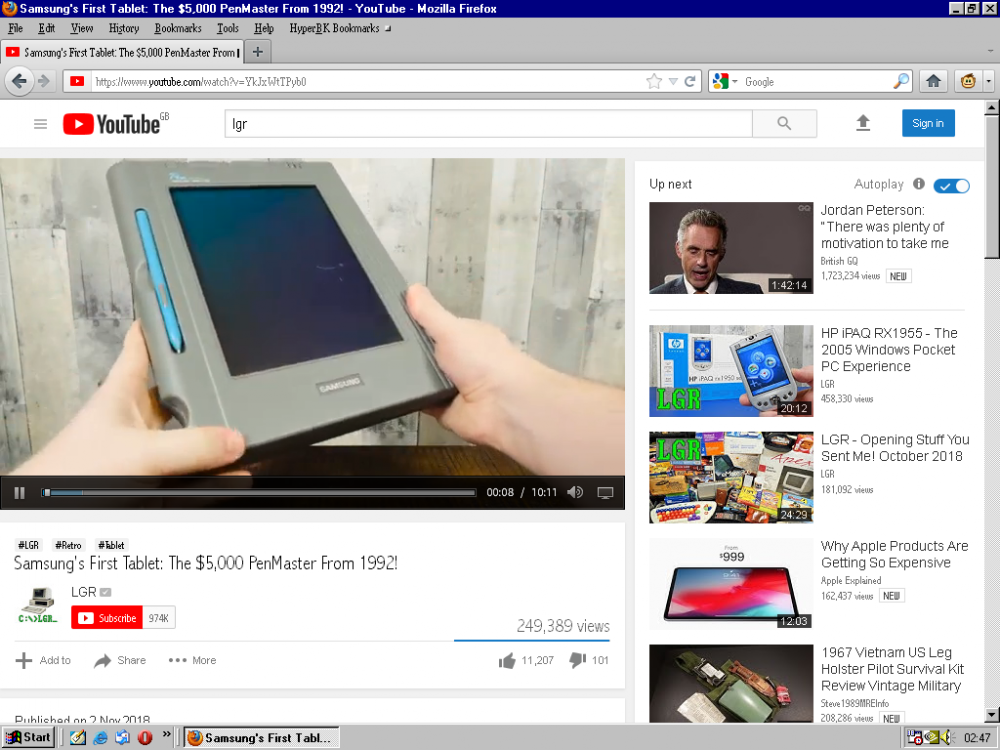This screenshot has height=750, width=1000.
Task: Open a new tab with plus button
Action: pos(258,52)
